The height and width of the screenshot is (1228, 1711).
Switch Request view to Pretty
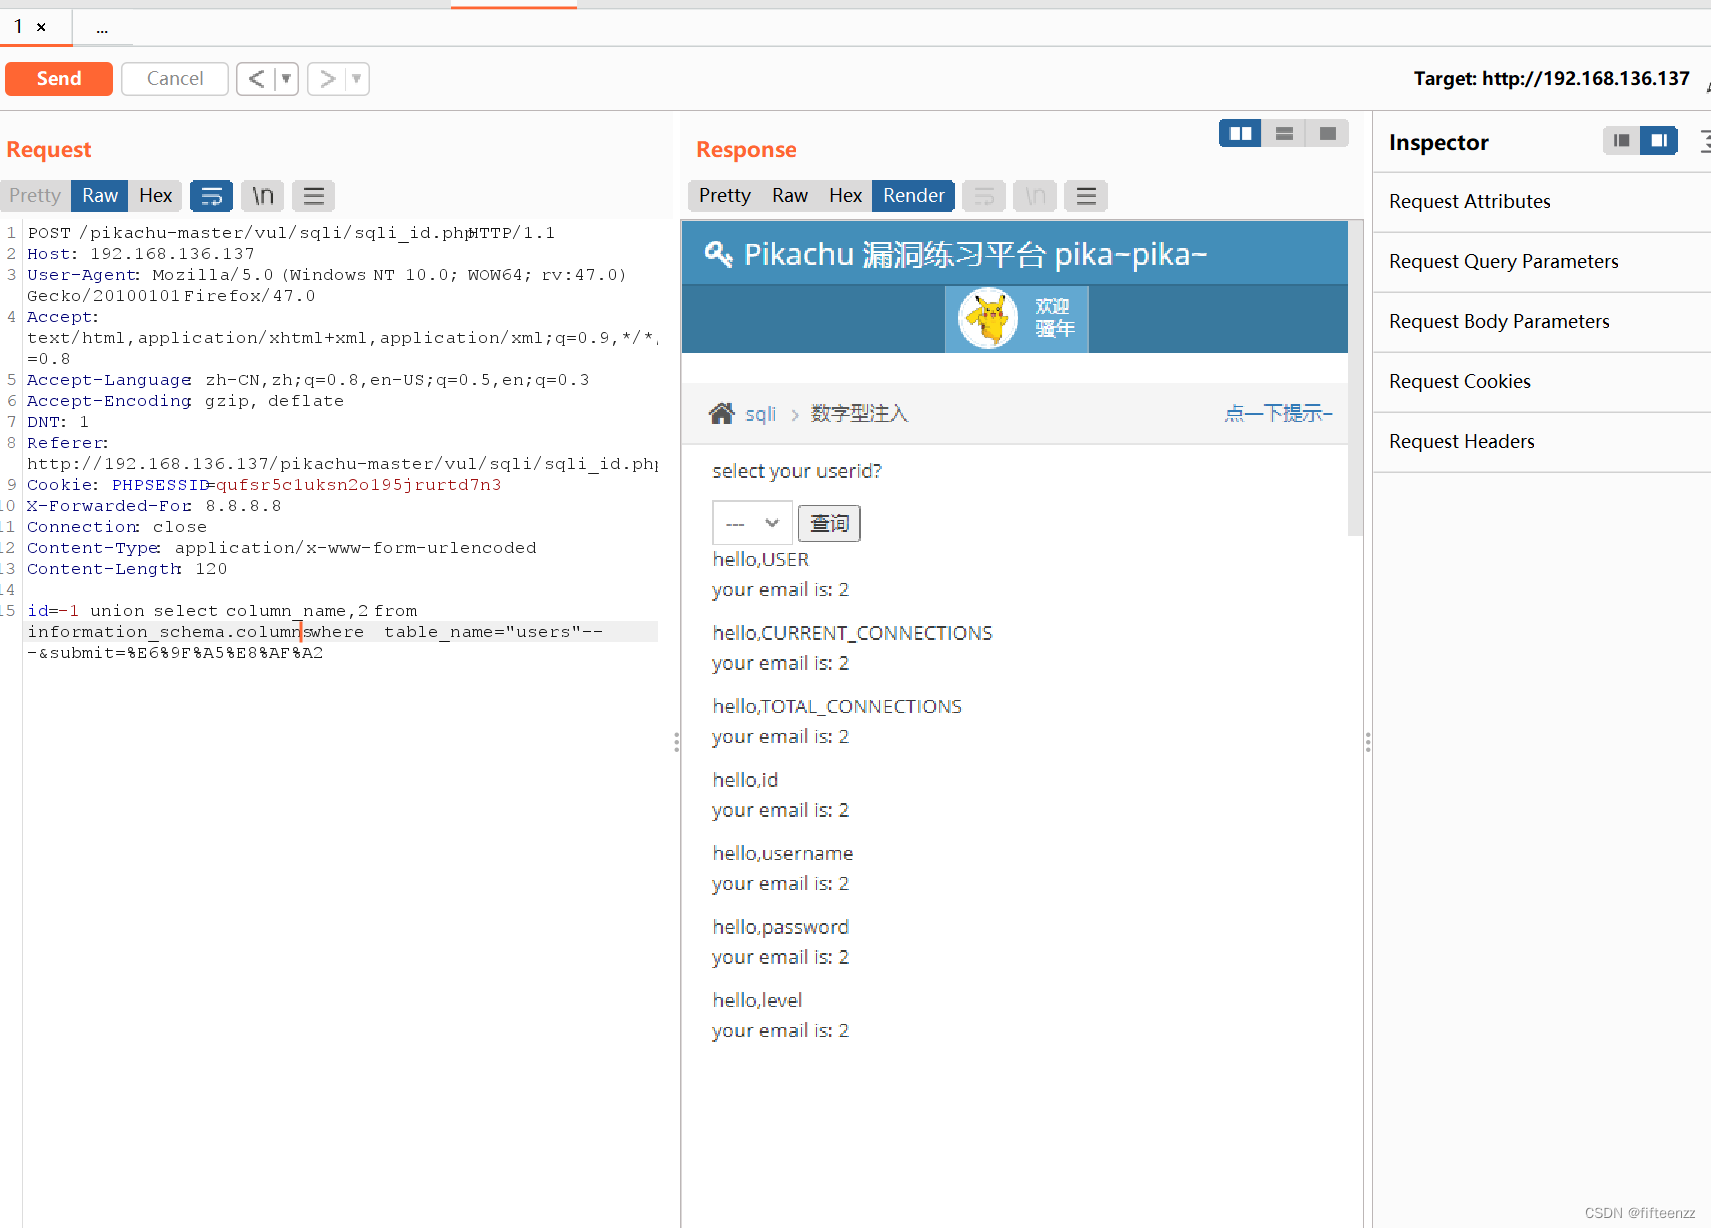[x=35, y=195]
